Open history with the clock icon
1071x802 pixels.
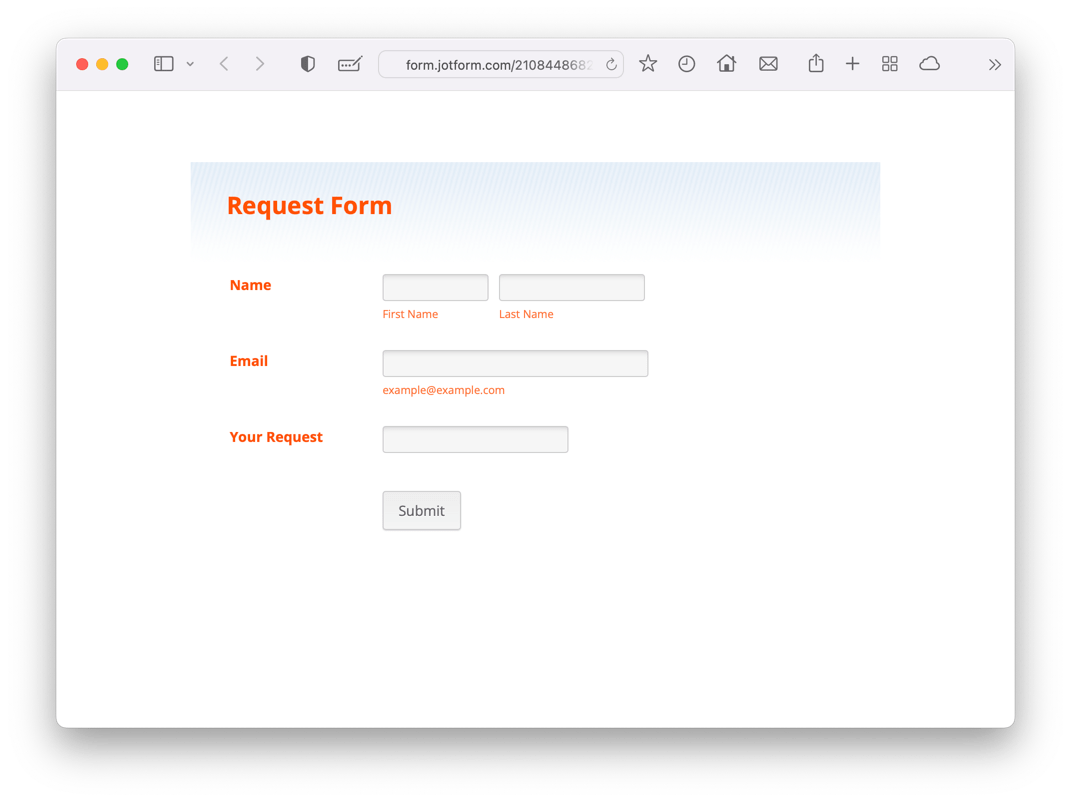(x=686, y=64)
